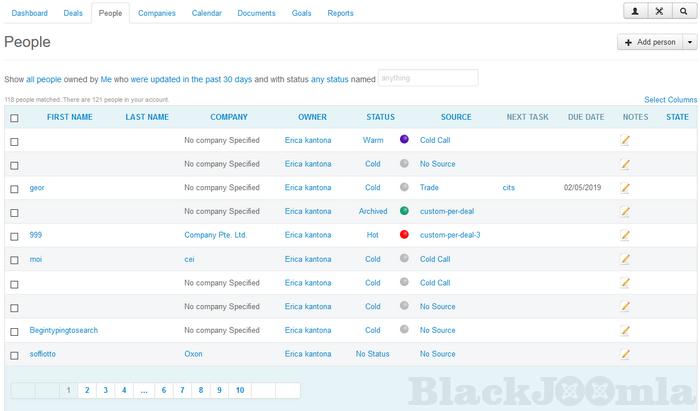700x411 pixels.
Task: Check the checkbox for the 999 row
Action: 14,236
